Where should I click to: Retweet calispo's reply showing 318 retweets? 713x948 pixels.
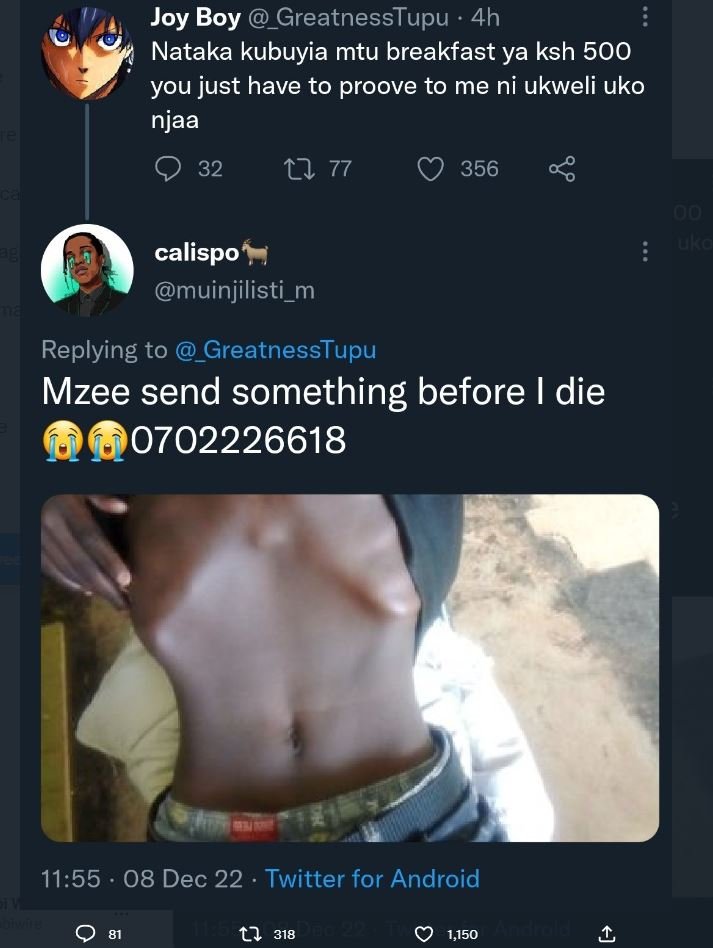tap(250, 933)
